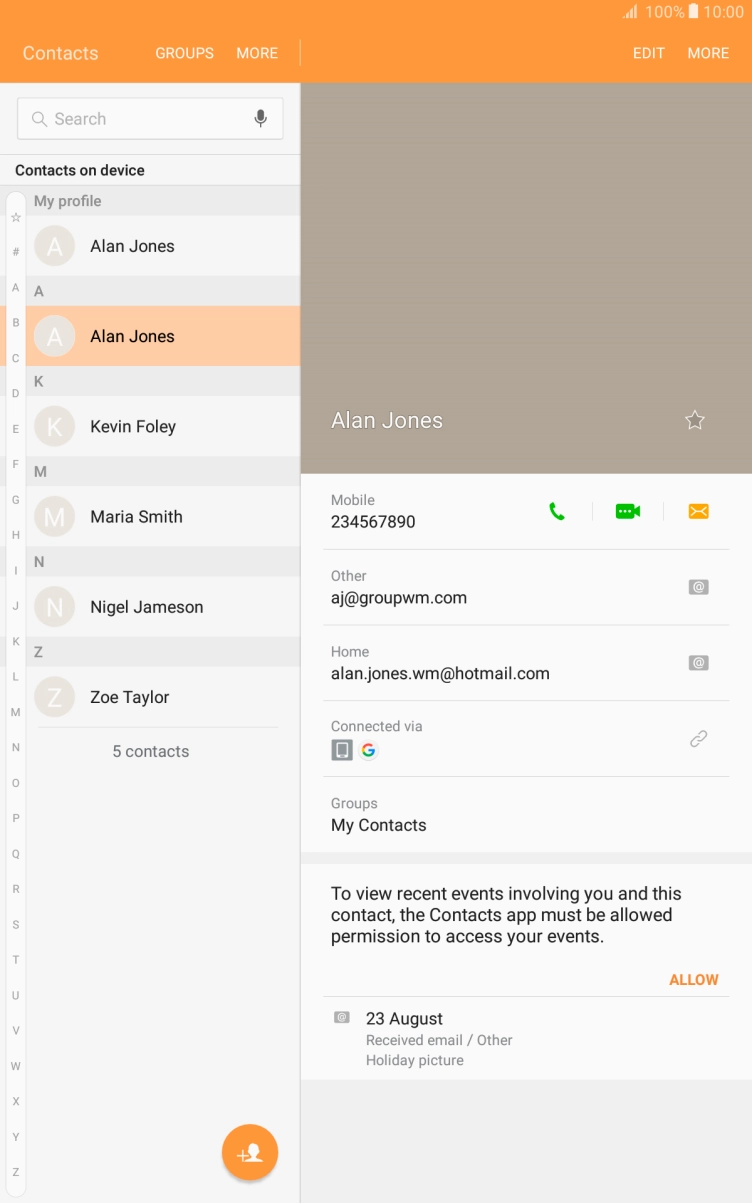This screenshot has width=752, height=1203.
Task: Tap email icon beside alan.jones.wm@hotmail.com
Action: [x=698, y=663]
